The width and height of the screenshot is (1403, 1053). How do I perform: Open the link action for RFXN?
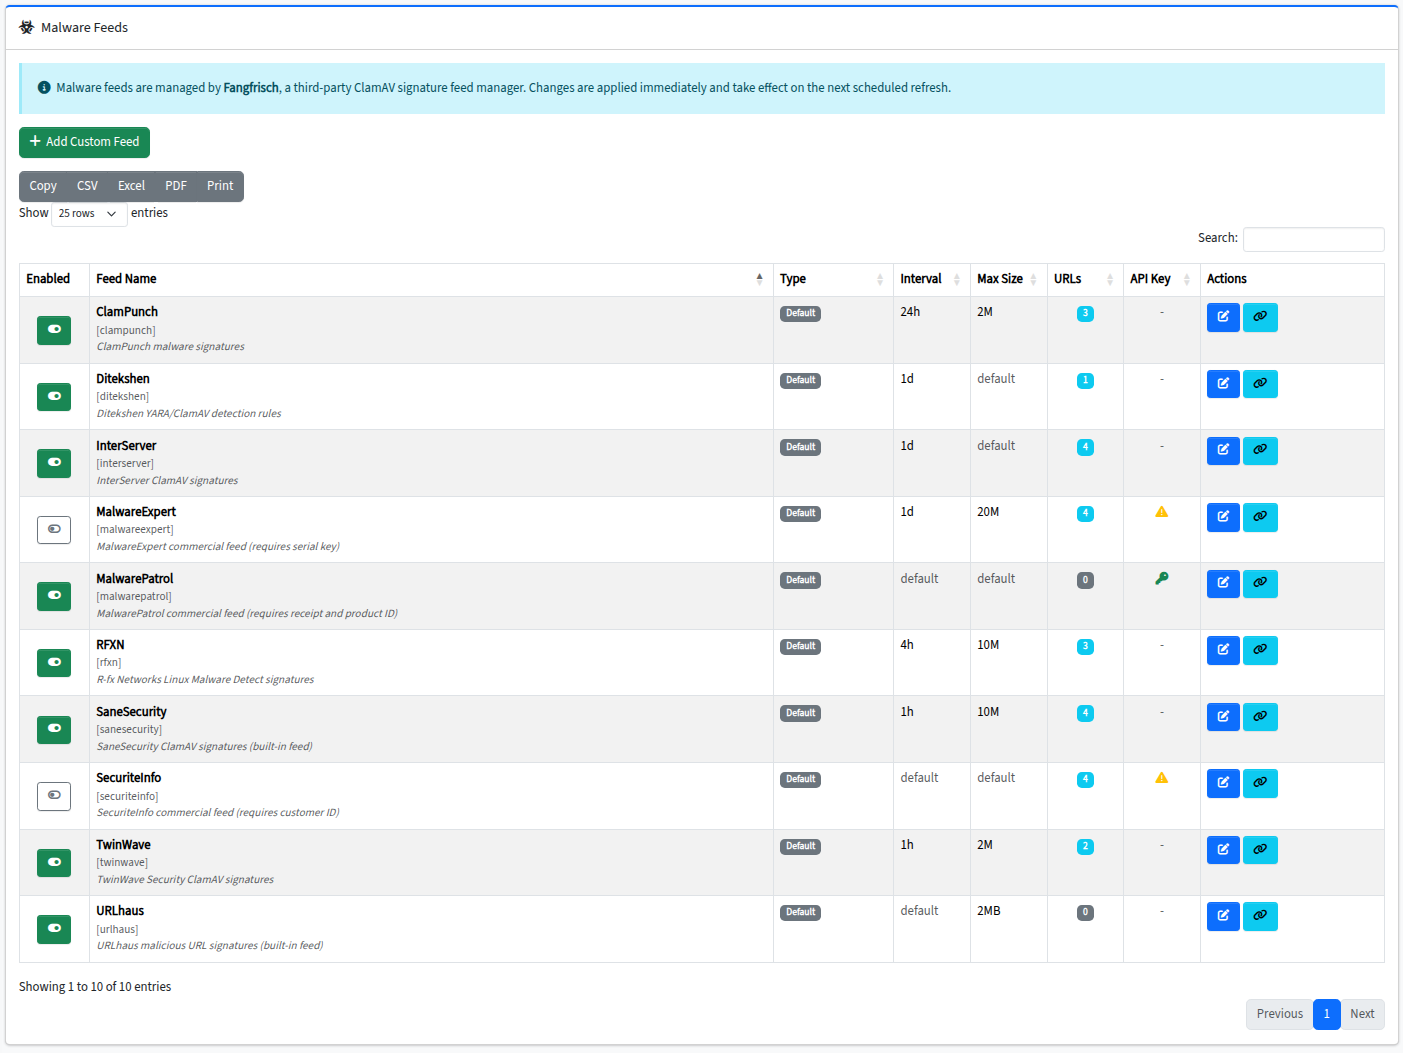point(1260,650)
